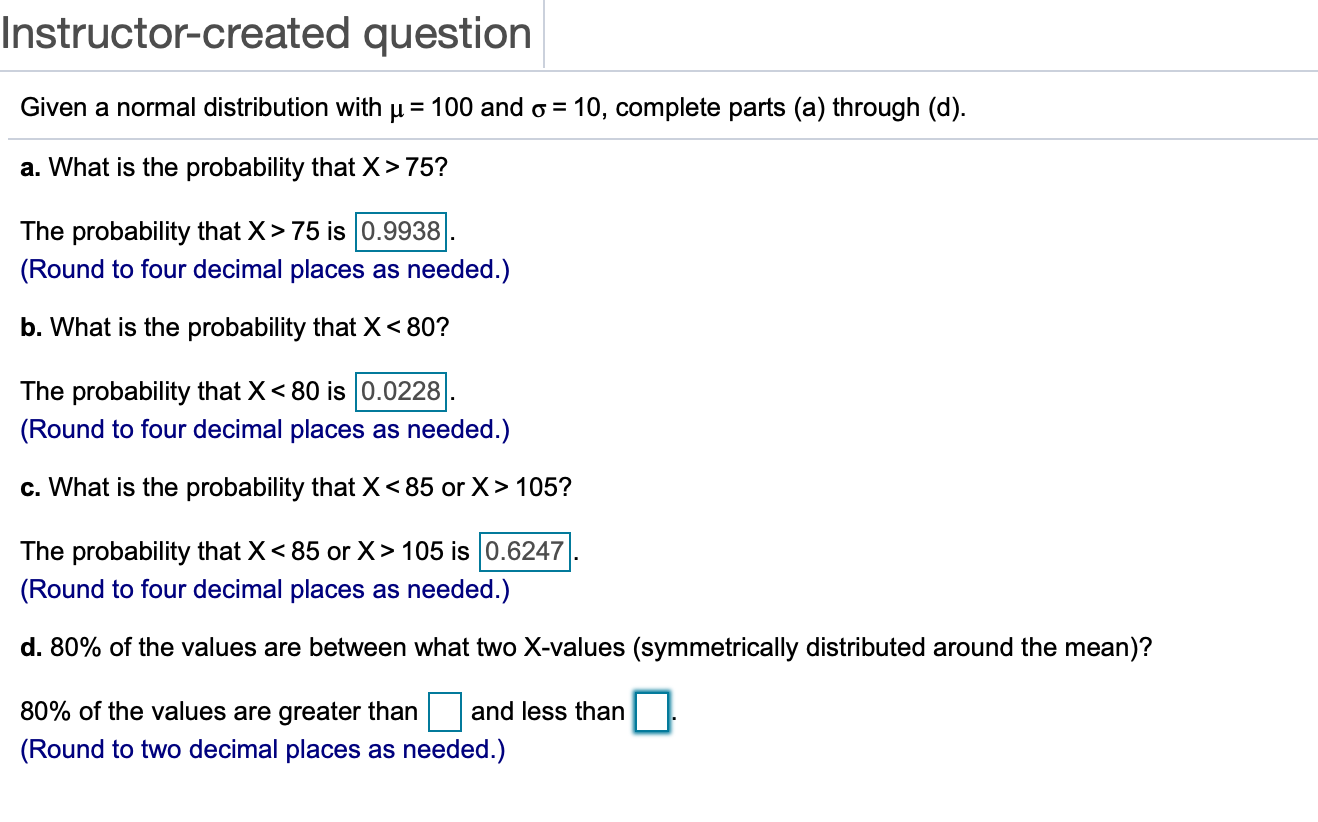This screenshot has width=1318, height=822.
Task: Select the answer field with 0.6247
Action: 524,551
